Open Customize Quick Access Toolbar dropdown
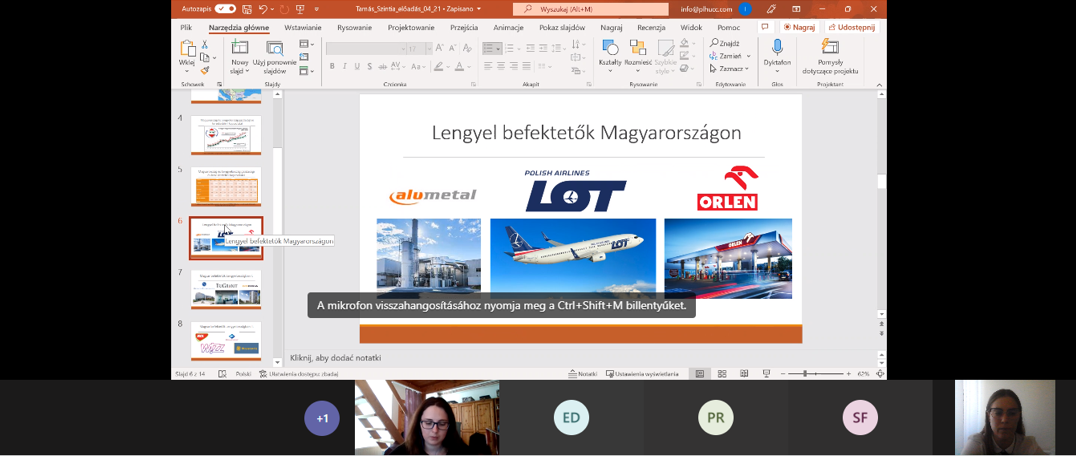Viewport: 1076px width, 457px height. point(316,9)
